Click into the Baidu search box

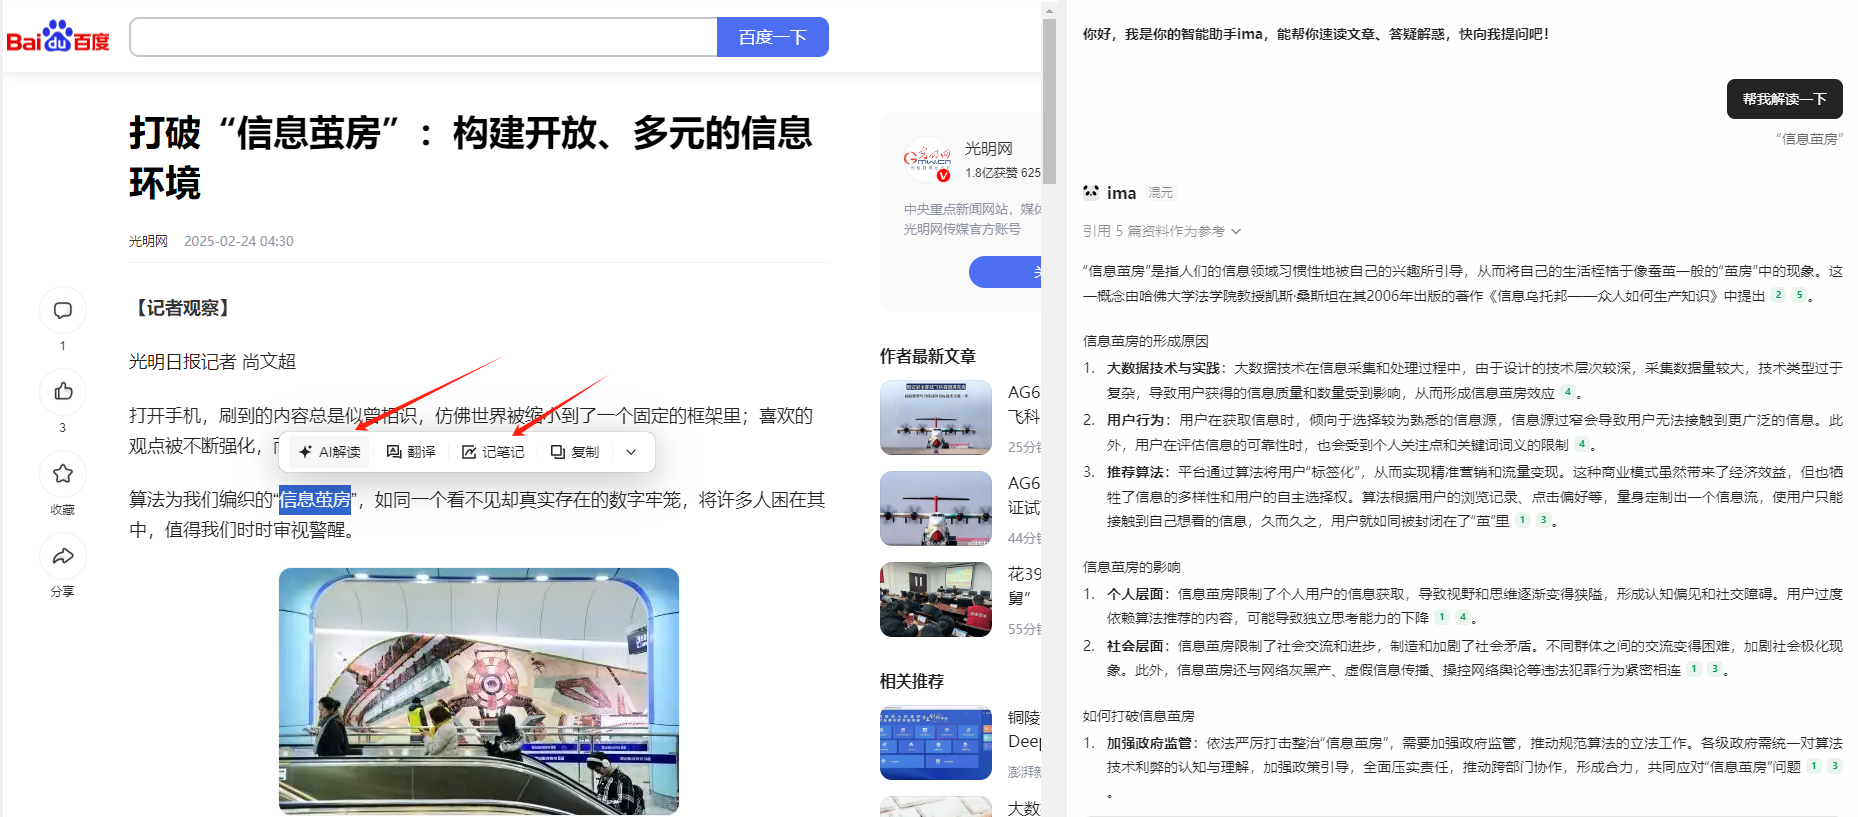pyautogui.click(x=423, y=37)
